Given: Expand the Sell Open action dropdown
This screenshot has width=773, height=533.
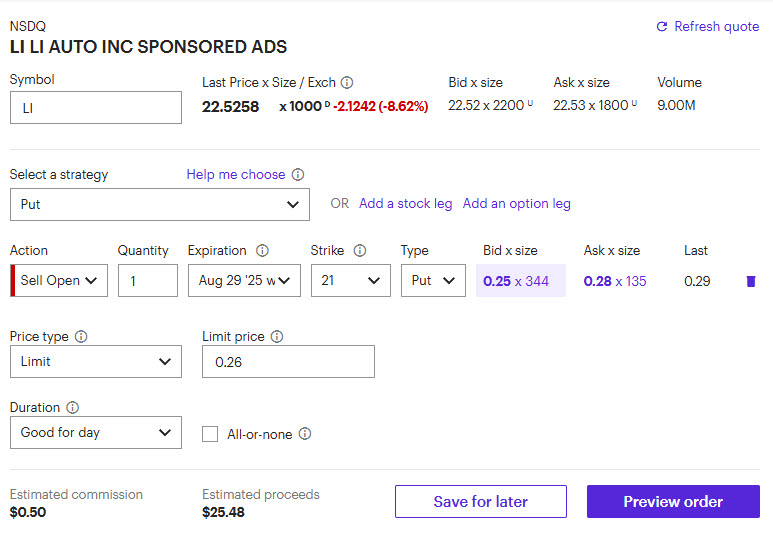Looking at the screenshot, I should pos(59,281).
